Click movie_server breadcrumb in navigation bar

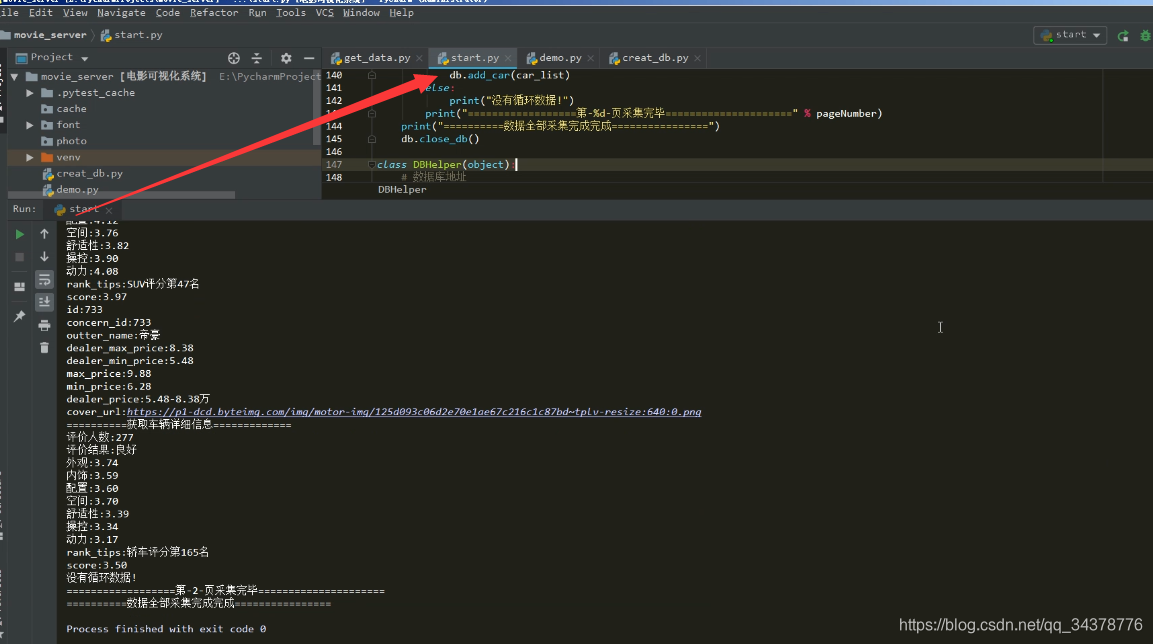[49, 35]
